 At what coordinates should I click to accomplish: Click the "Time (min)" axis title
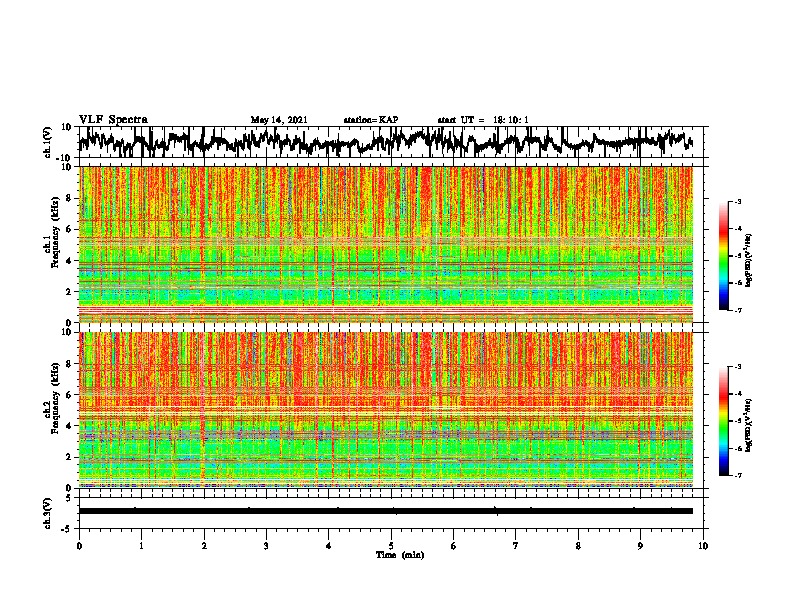click(400, 555)
